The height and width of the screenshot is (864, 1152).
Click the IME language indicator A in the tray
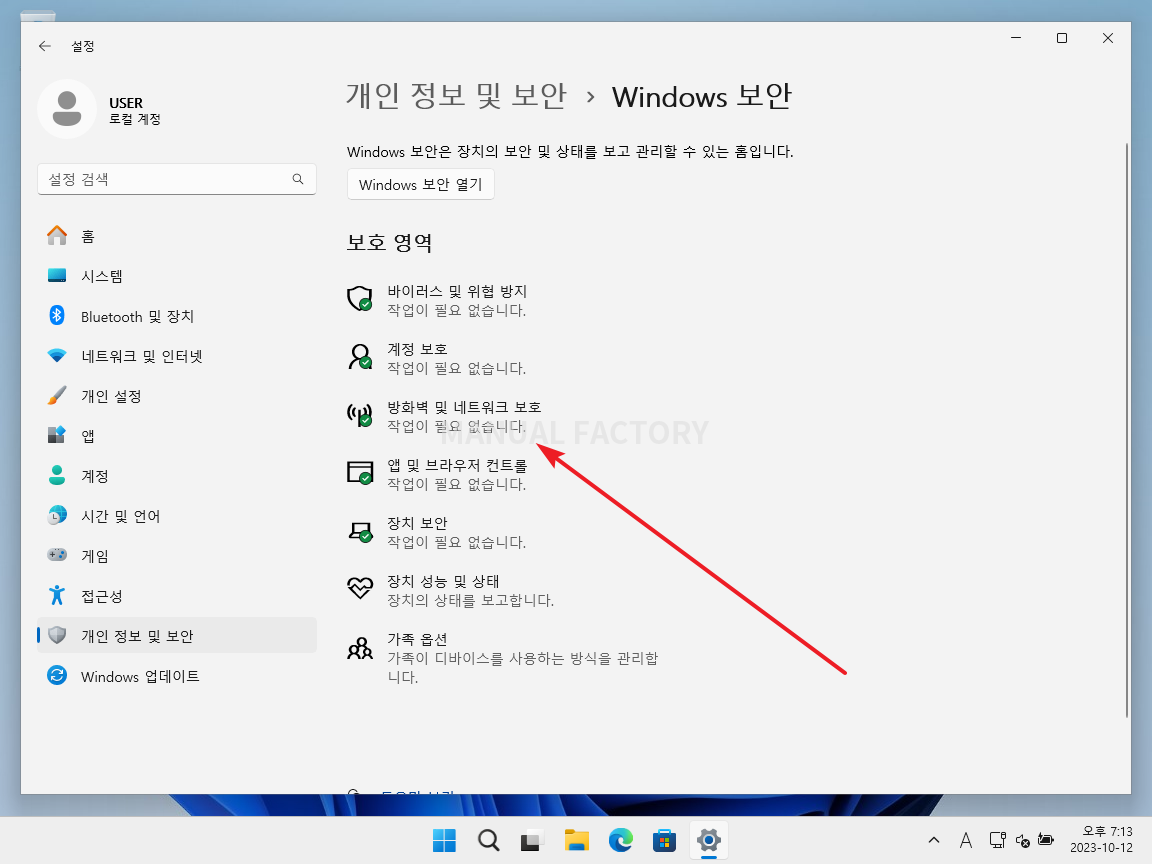[965, 840]
